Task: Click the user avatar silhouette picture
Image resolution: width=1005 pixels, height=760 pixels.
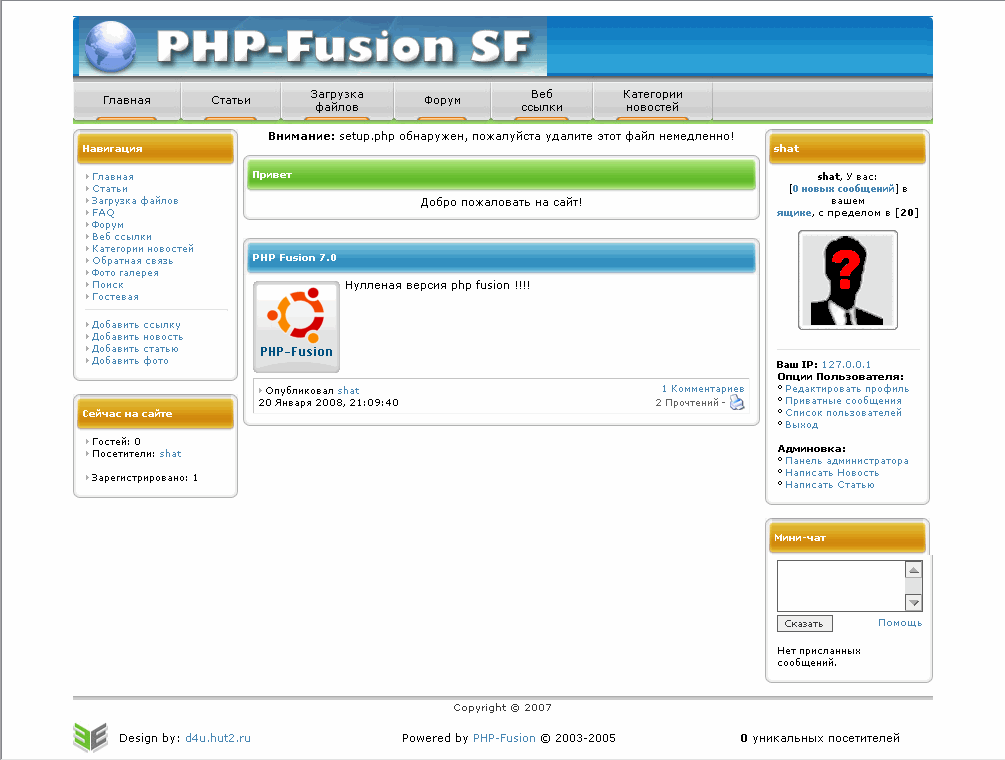Action: click(x=847, y=280)
